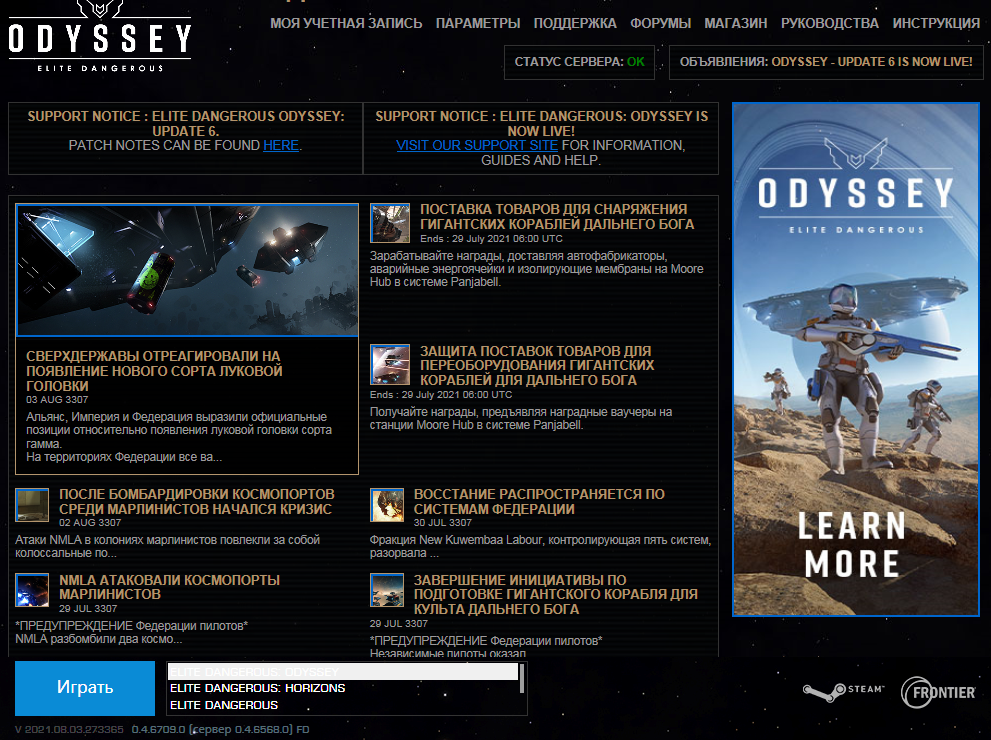991x740 pixels.
Task: Open thumbnail for Восстание распространяется article
Action: point(387,504)
